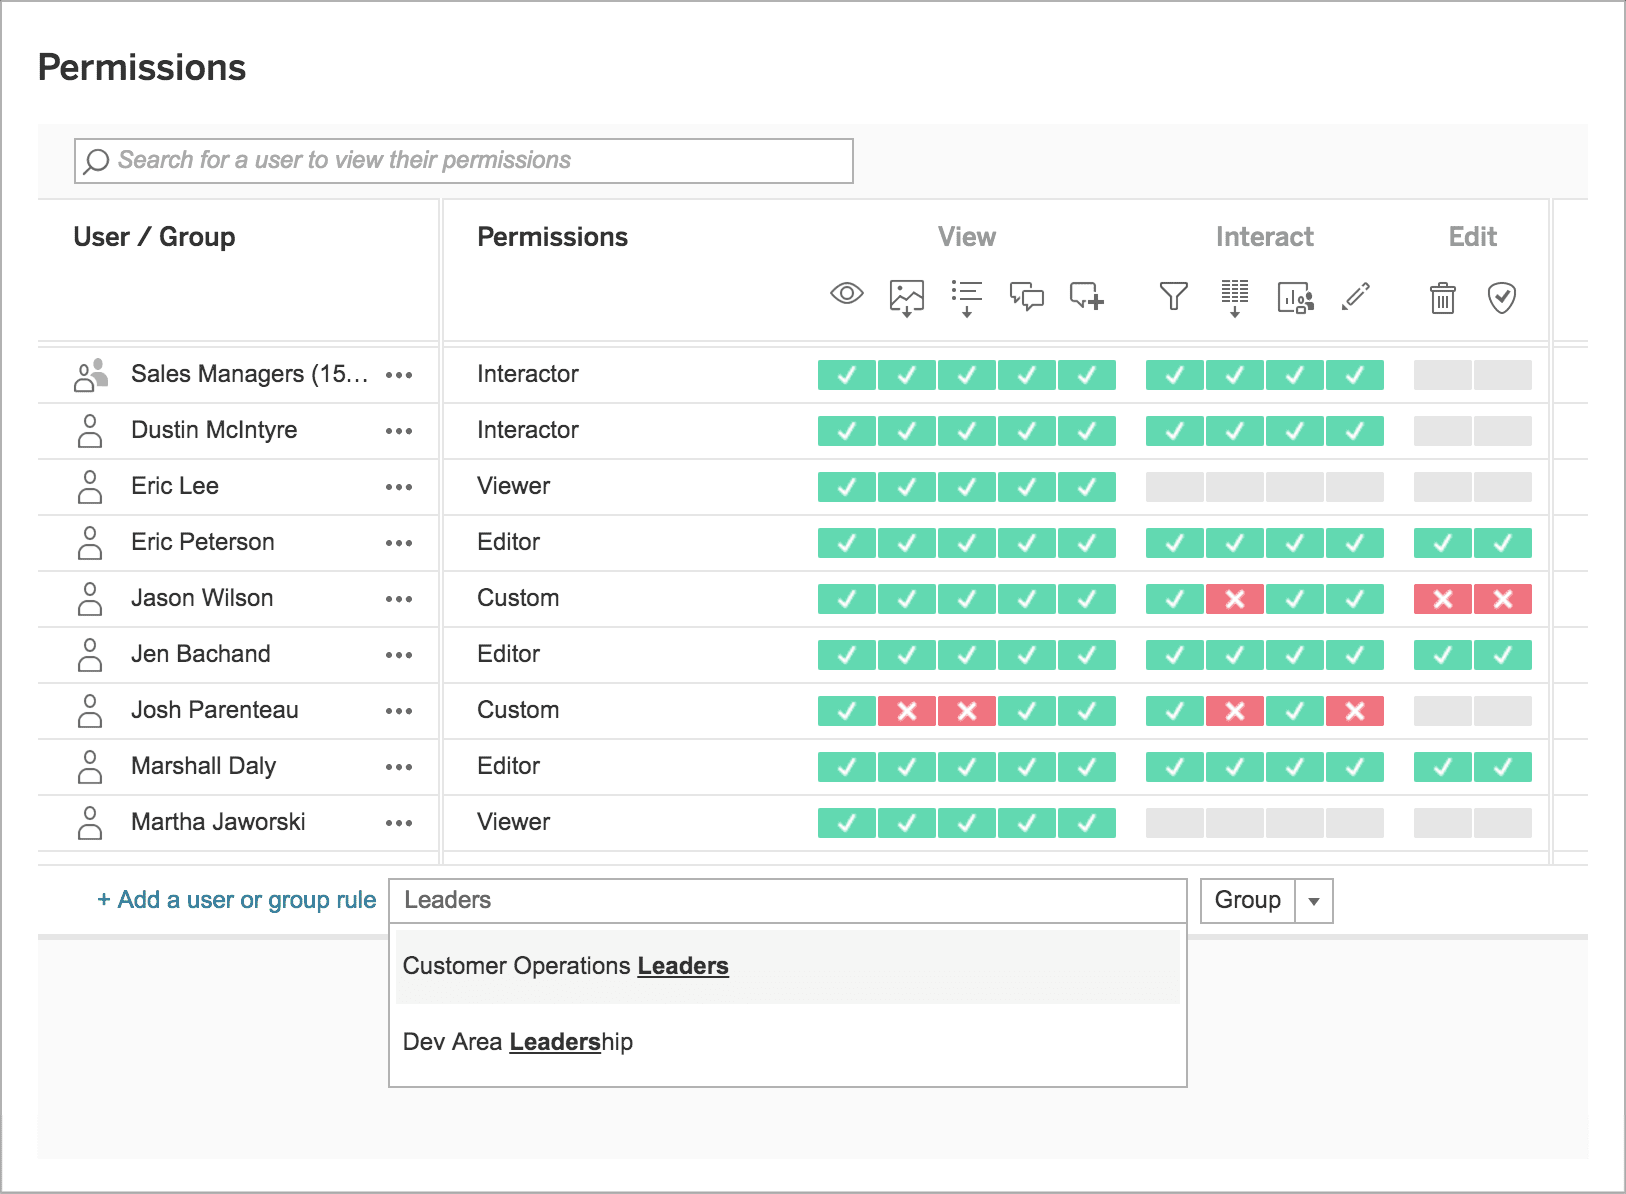Click the View permission eye icon
Screen dimensions: 1626x1194
pos(846,296)
